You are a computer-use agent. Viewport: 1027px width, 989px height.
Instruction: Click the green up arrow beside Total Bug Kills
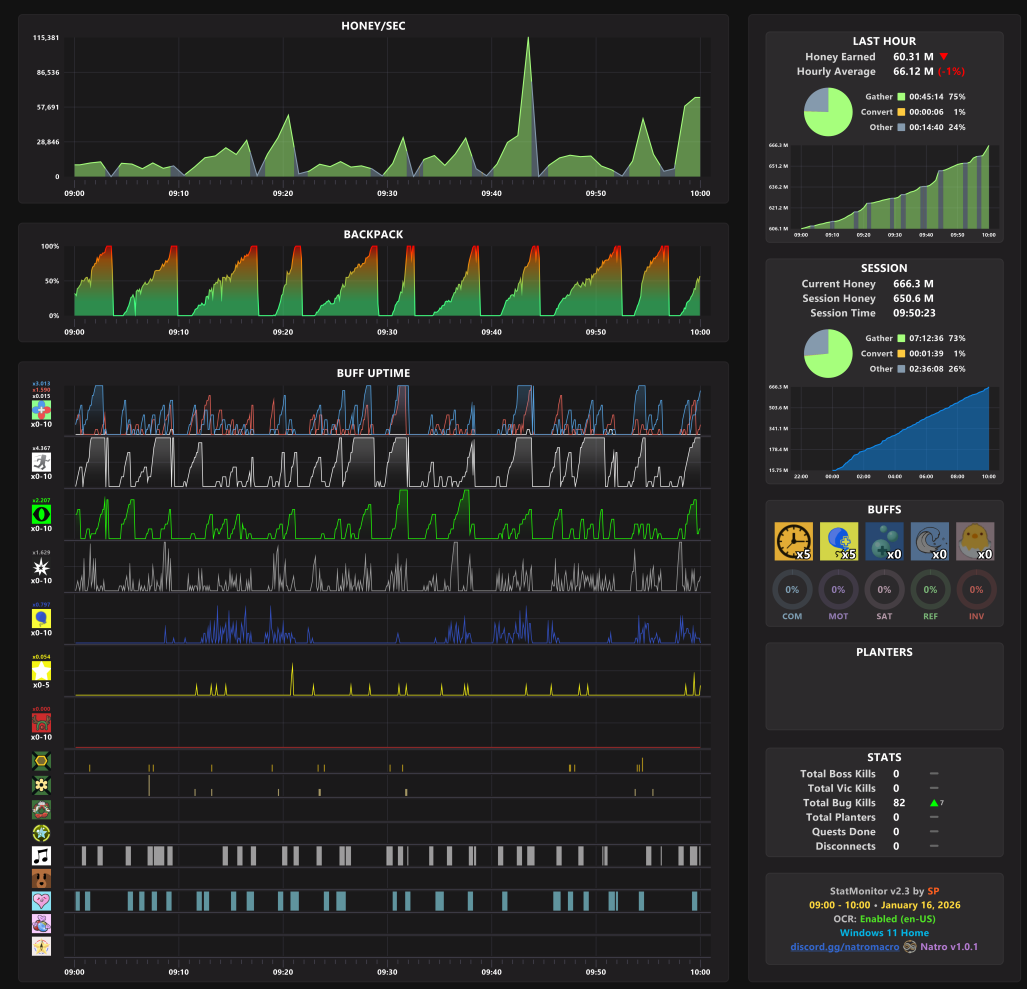[934, 803]
